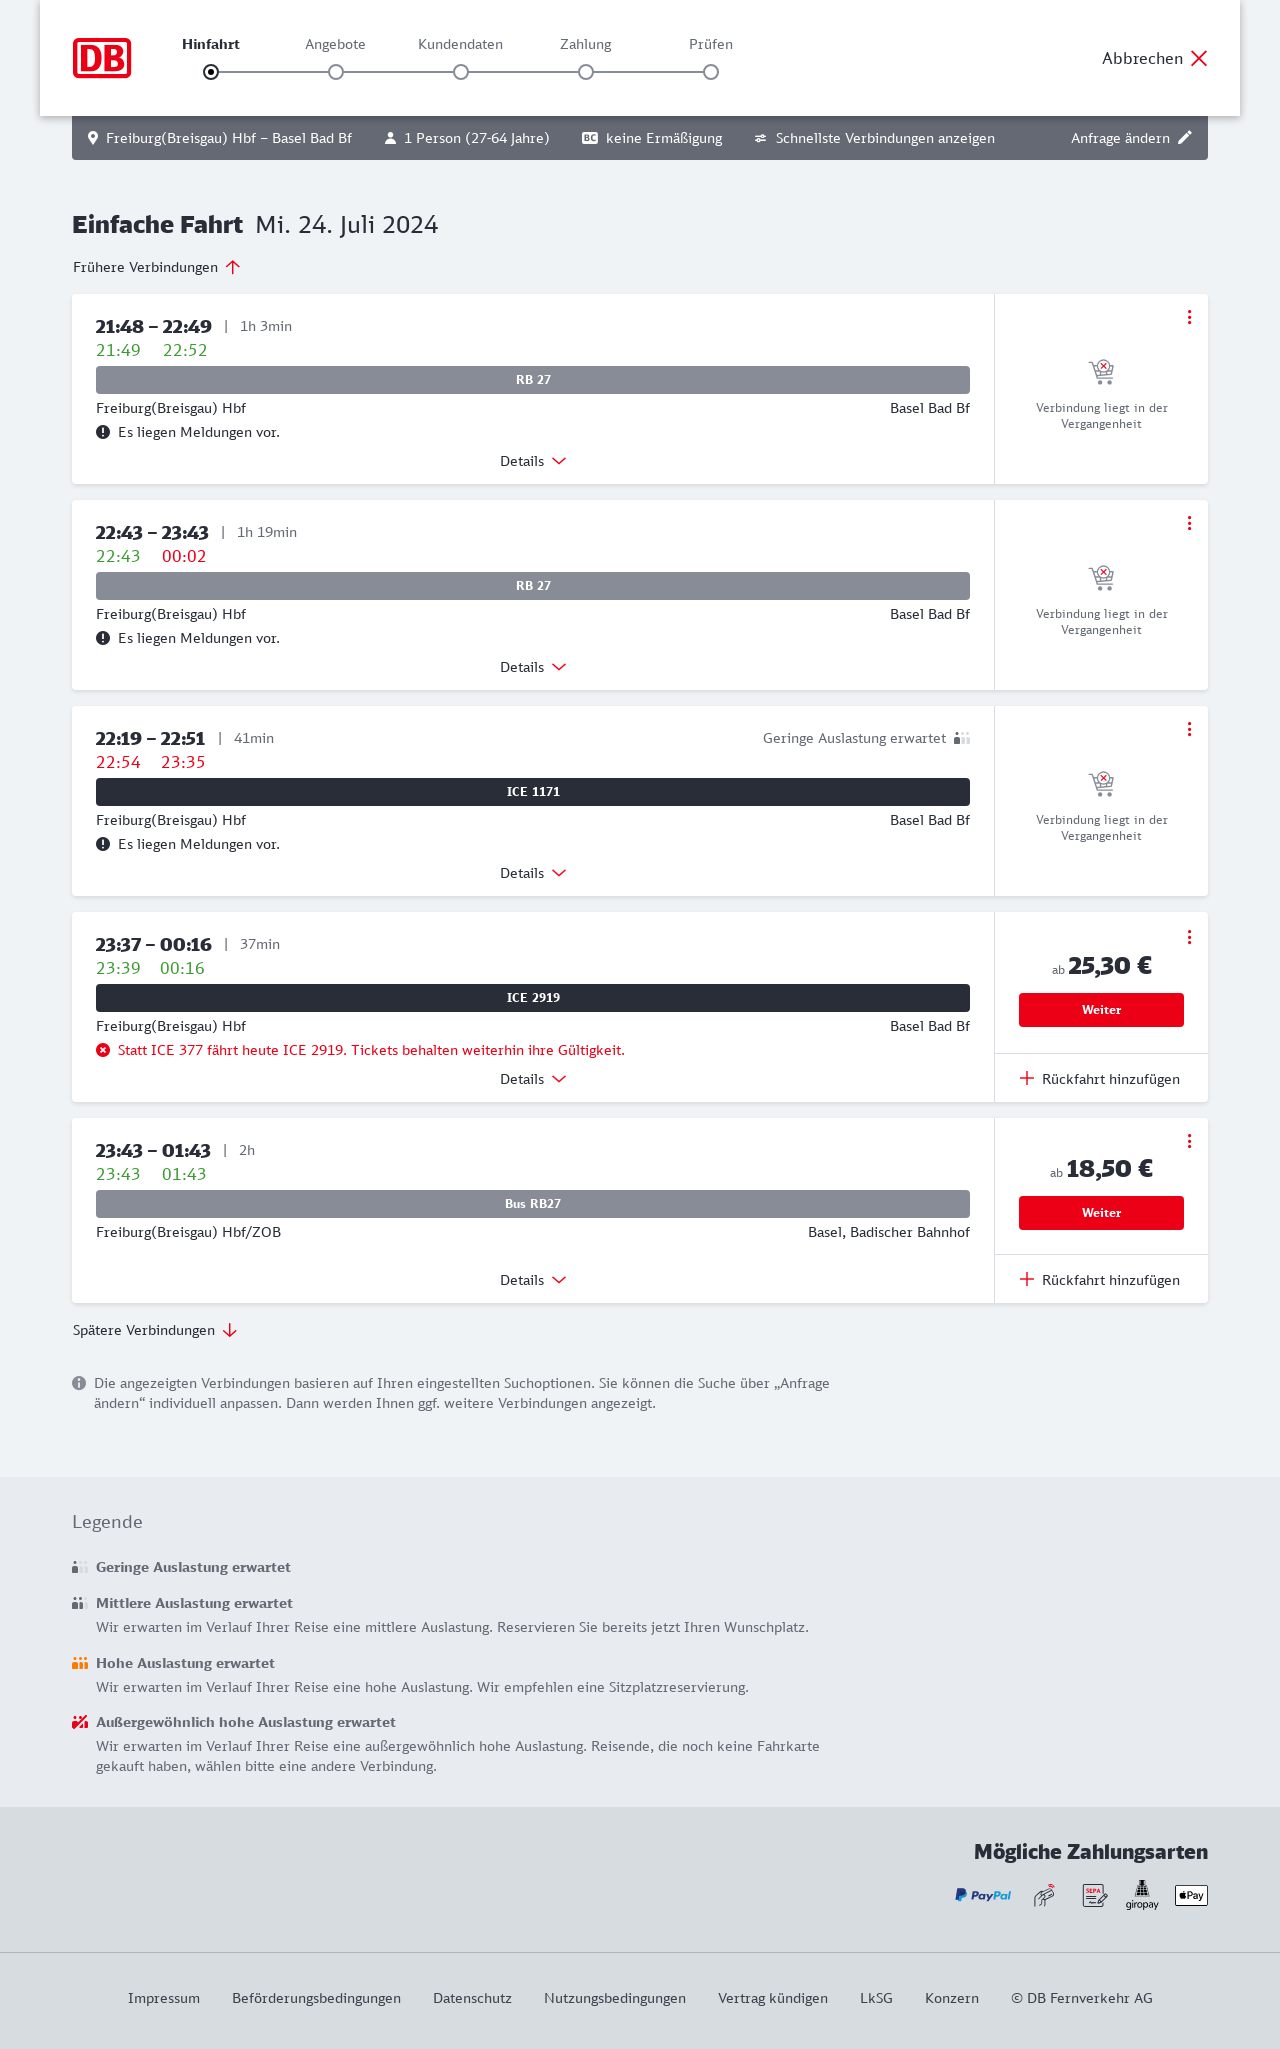Select the Hinfahrt step radio marker

tap(211, 72)
